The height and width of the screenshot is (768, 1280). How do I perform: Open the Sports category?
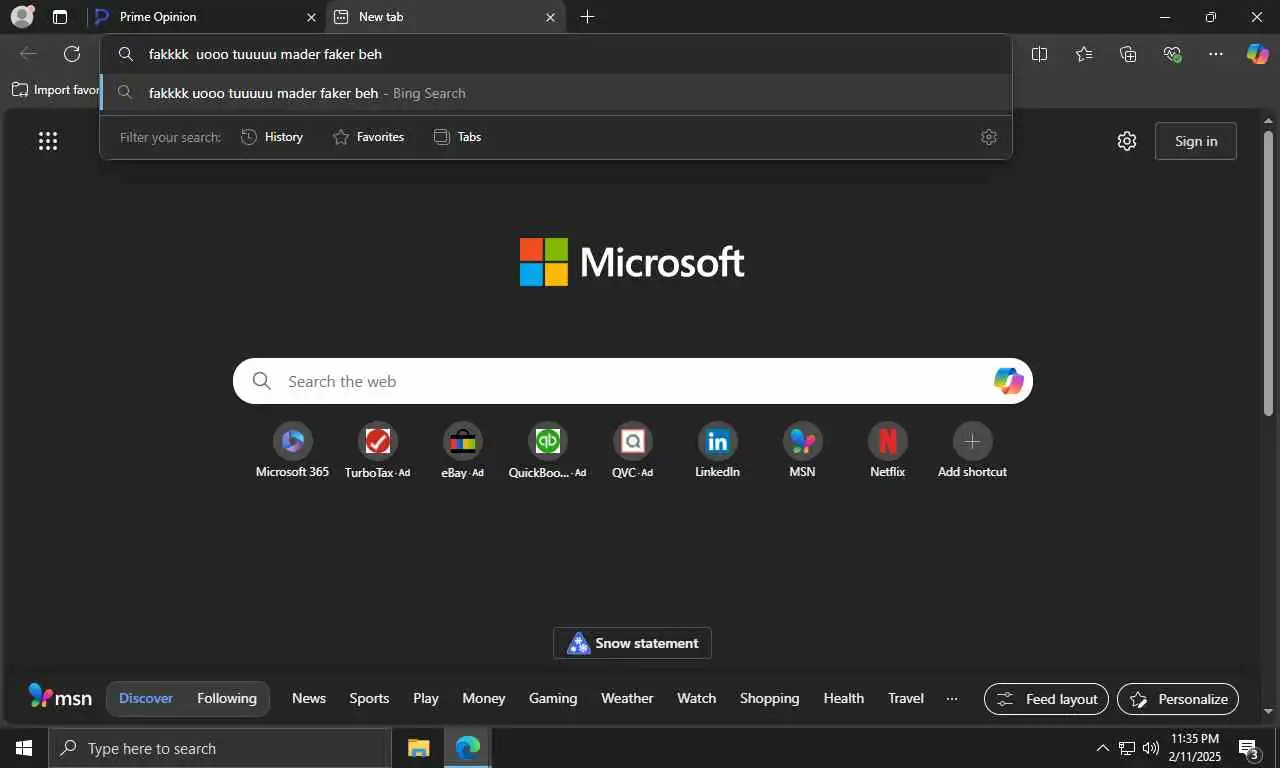[x=369, y=698]
